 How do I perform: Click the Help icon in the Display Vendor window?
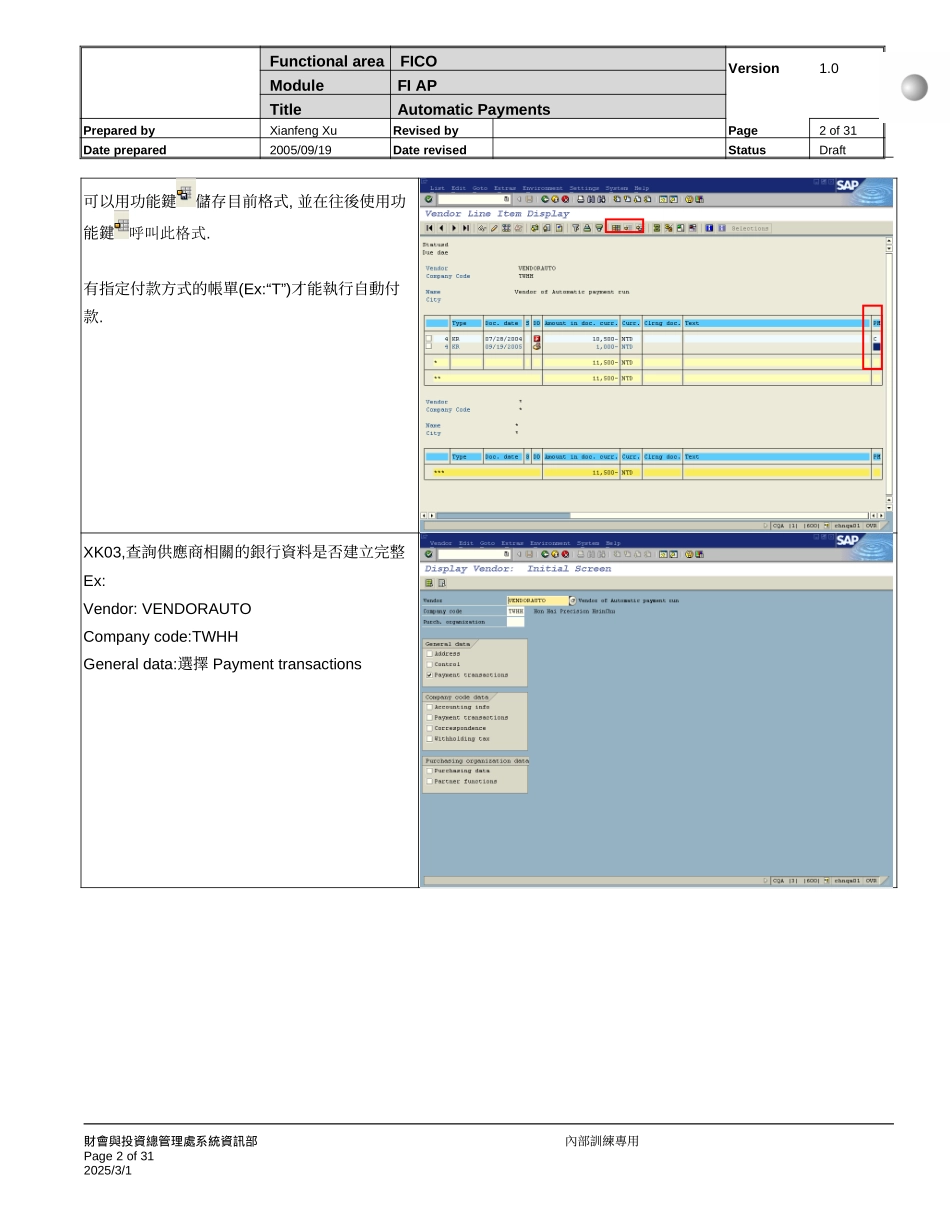coord(689,554)
